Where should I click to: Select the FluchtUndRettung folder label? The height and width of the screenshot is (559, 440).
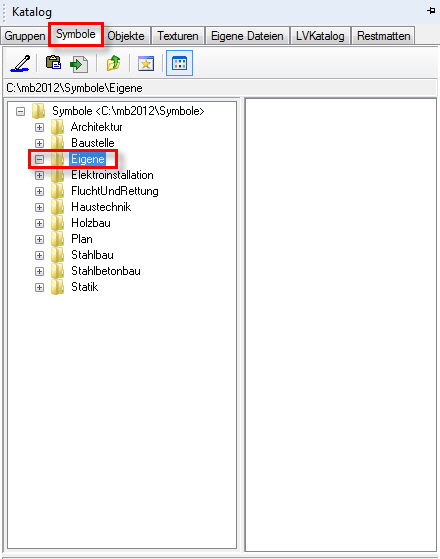click(114, 191)
